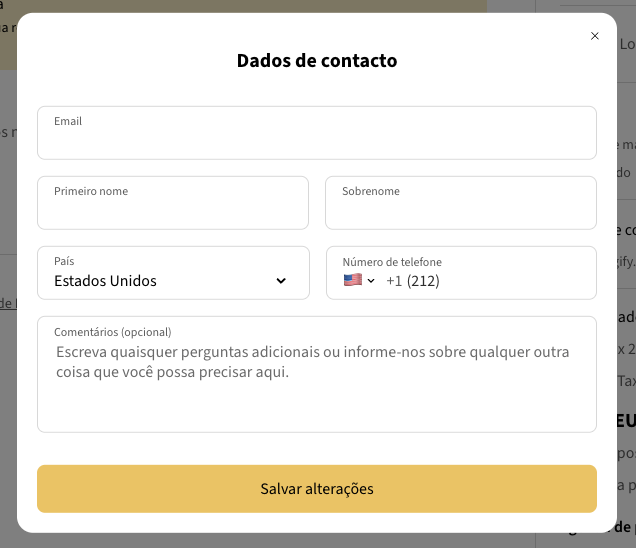Screen dimensions: 636x548
Task: Click the Email field label
Action: (x=68, y=121)
